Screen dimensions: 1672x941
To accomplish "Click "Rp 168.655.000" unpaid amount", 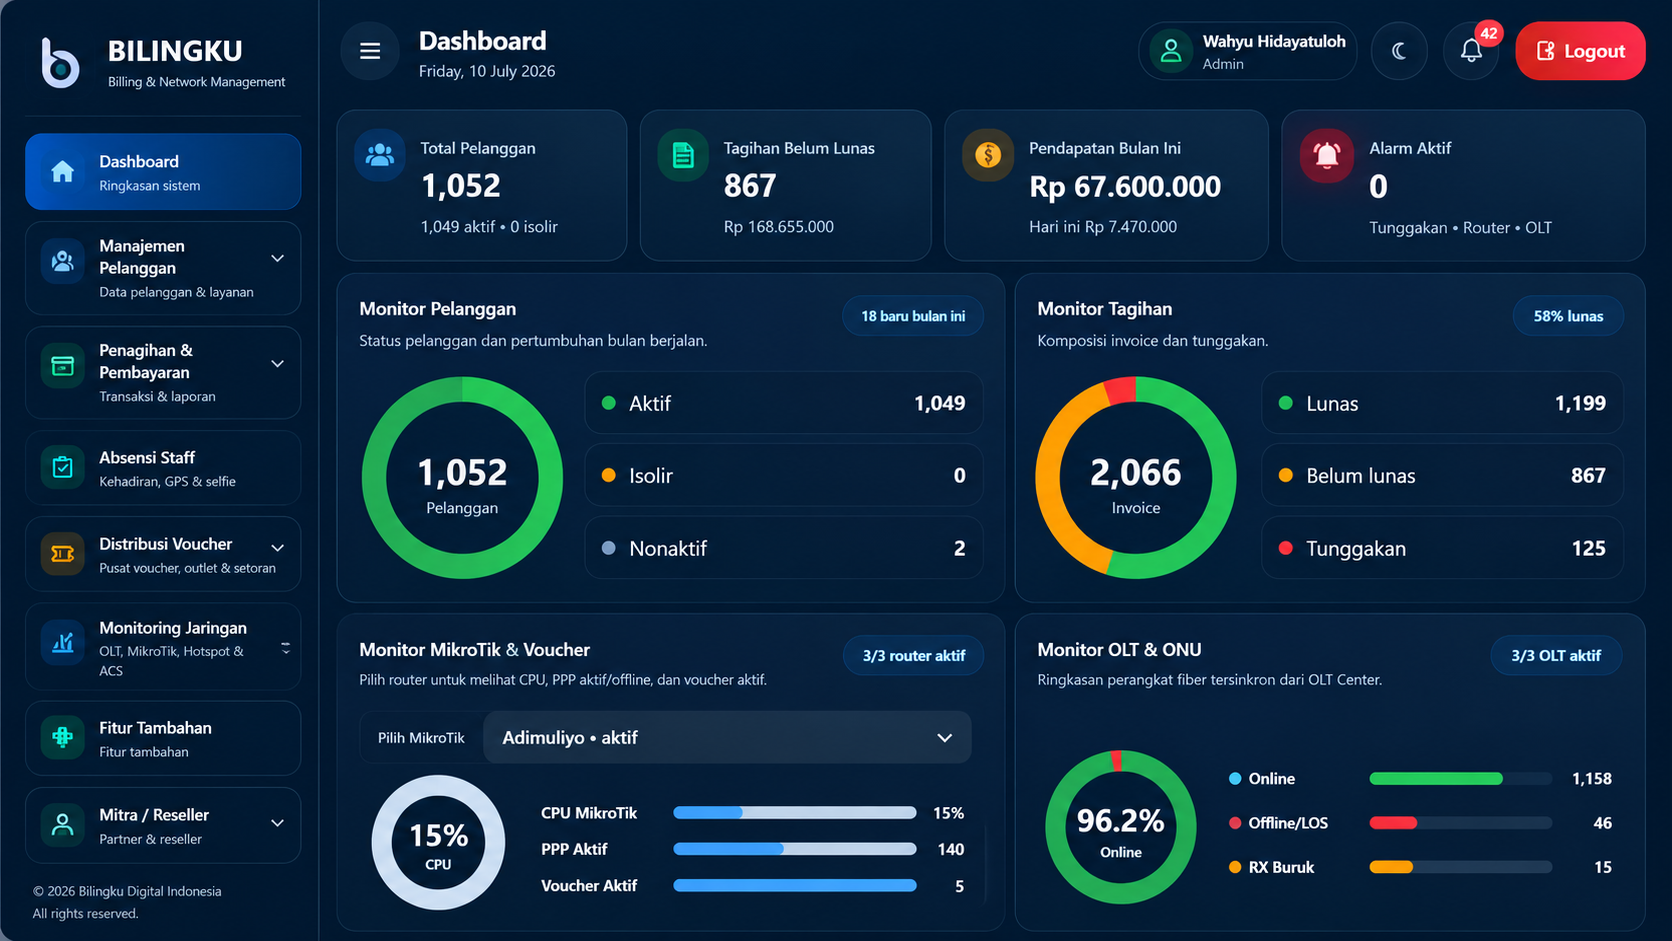I will click(x=779, y=227).
